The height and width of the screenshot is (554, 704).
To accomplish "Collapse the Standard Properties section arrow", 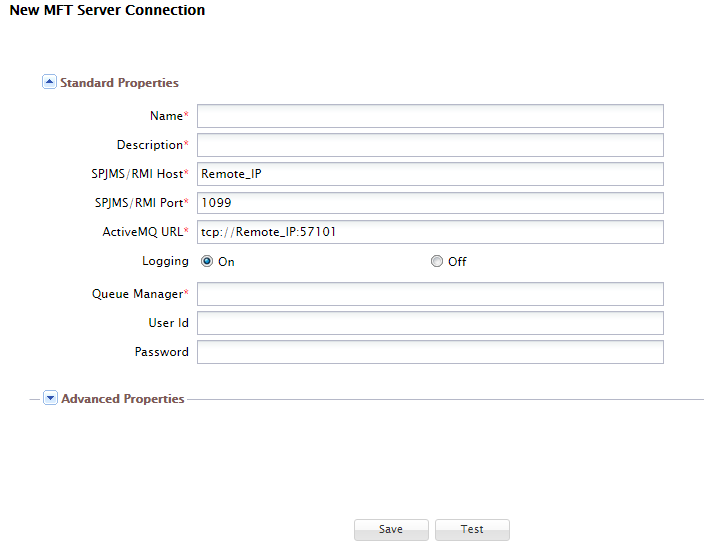I will (49, 82).
